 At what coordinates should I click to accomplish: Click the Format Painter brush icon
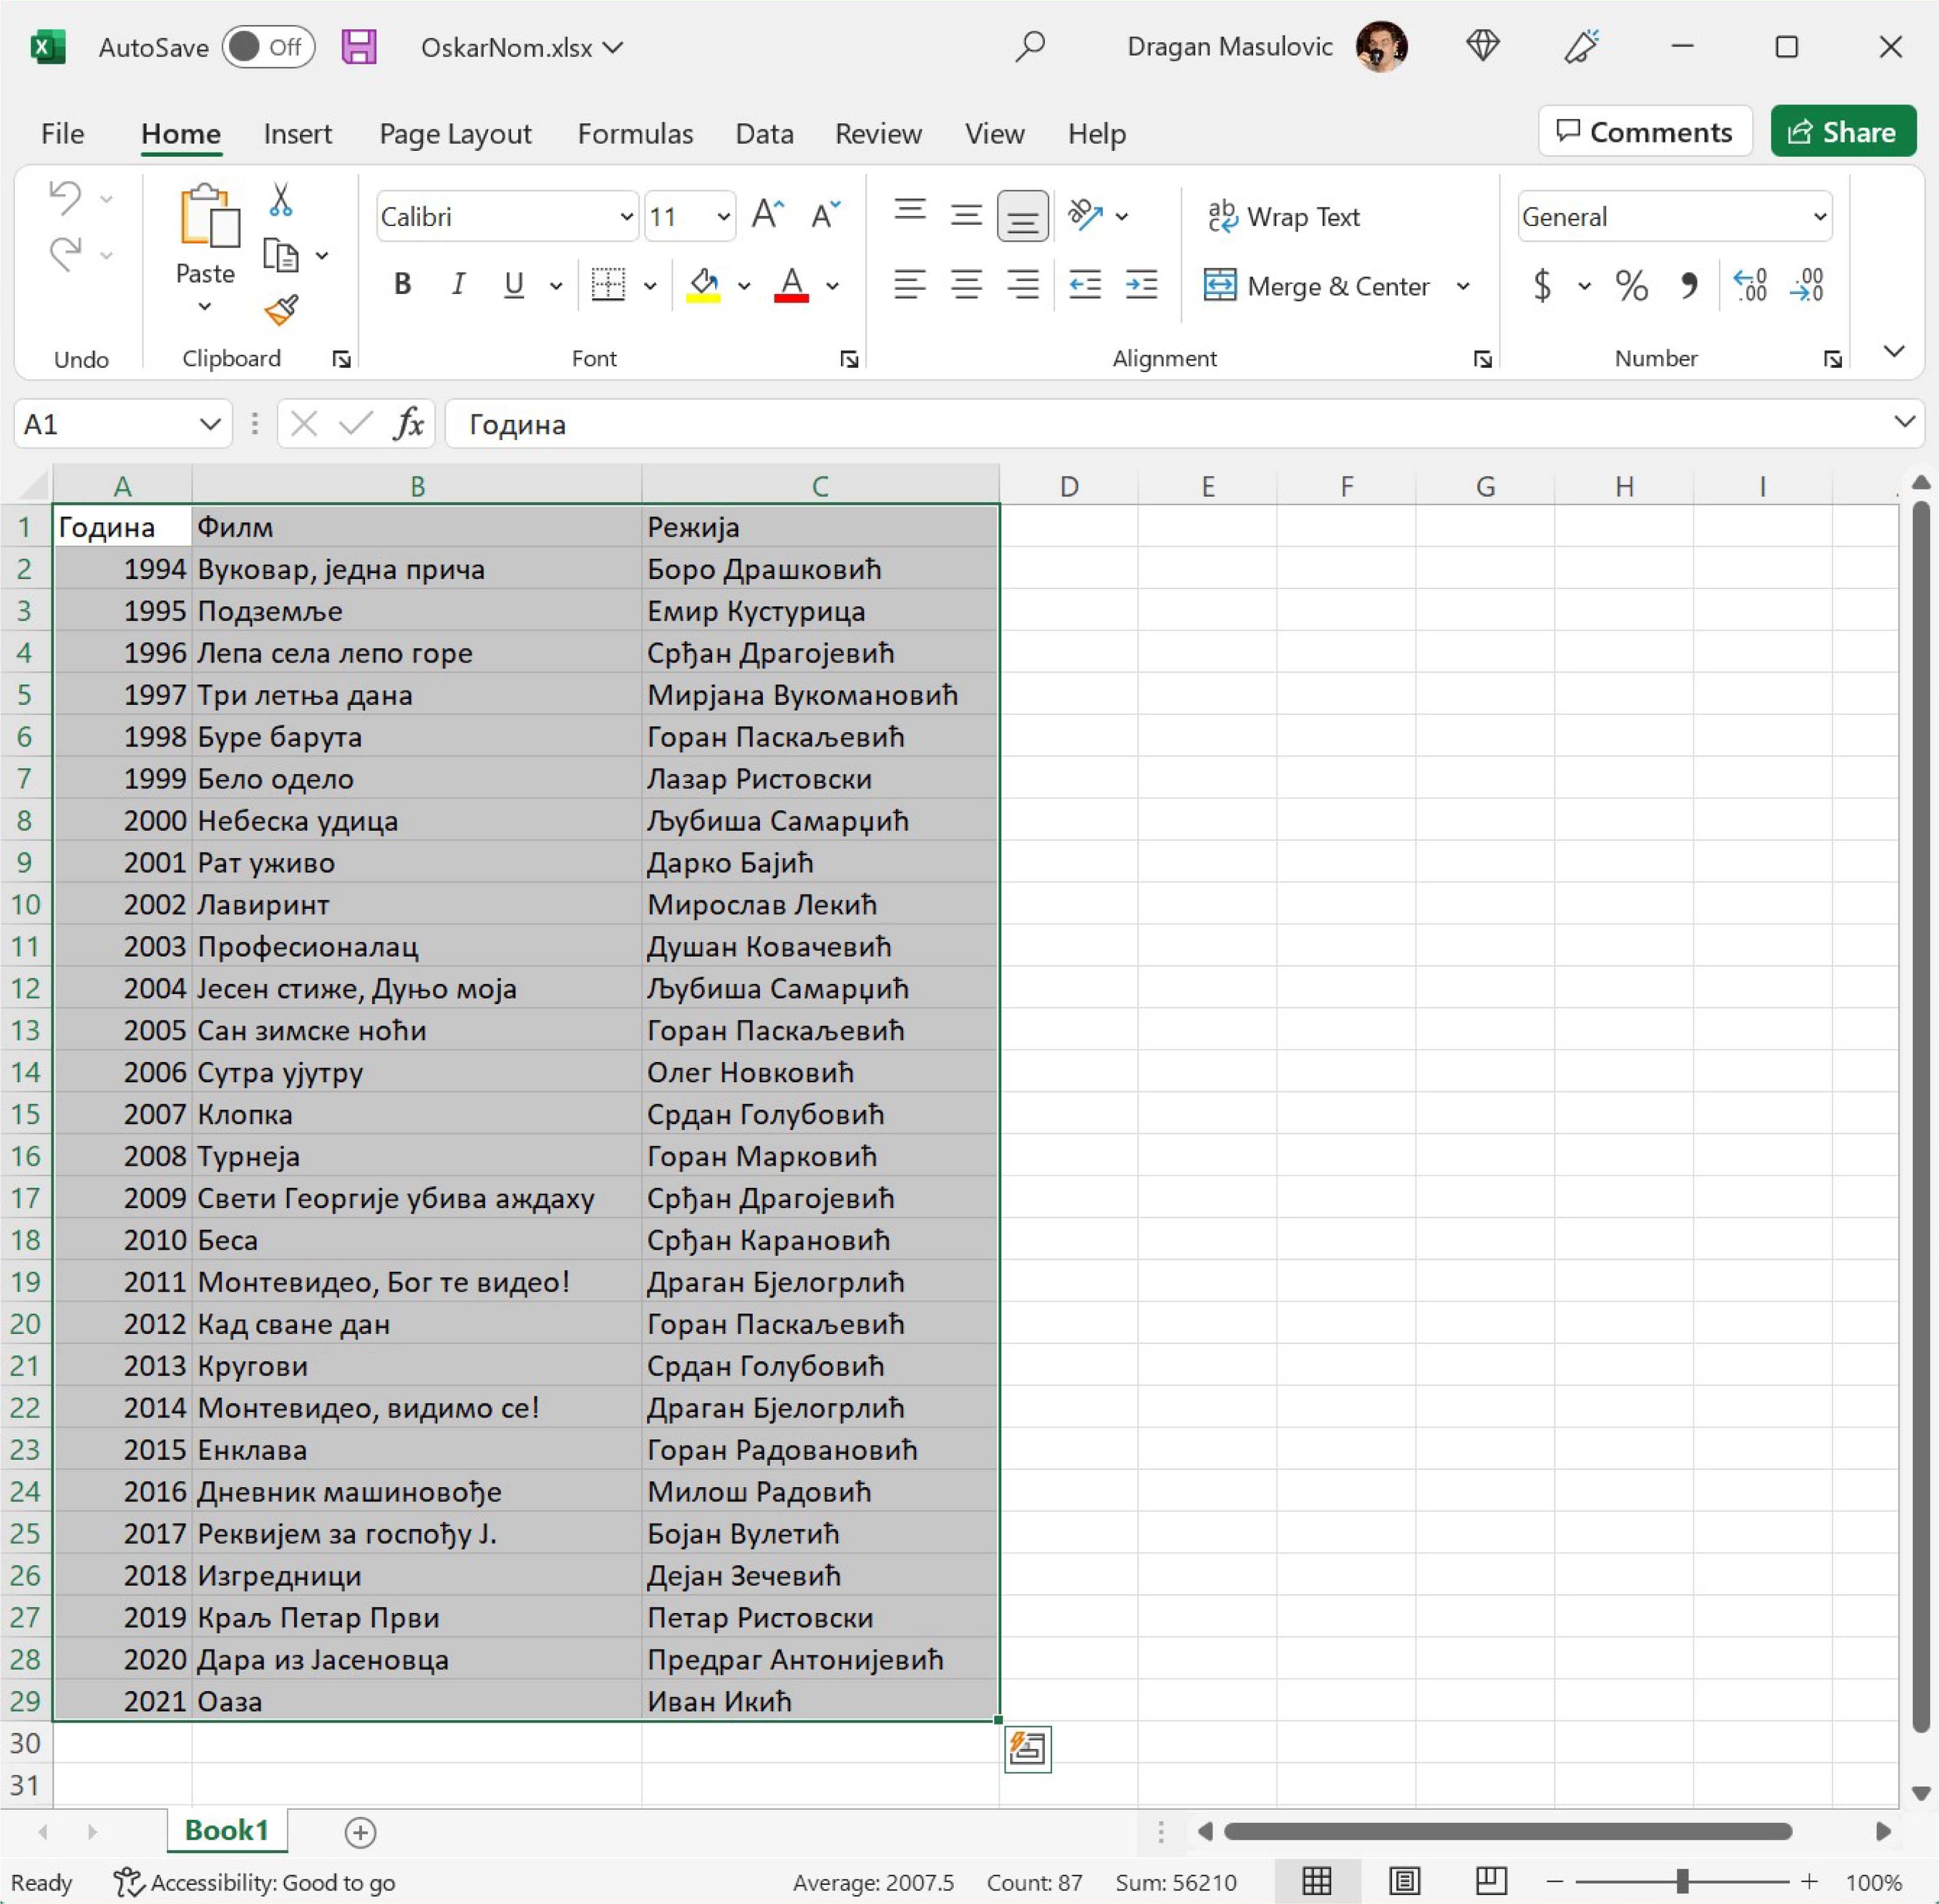(281, 310)
